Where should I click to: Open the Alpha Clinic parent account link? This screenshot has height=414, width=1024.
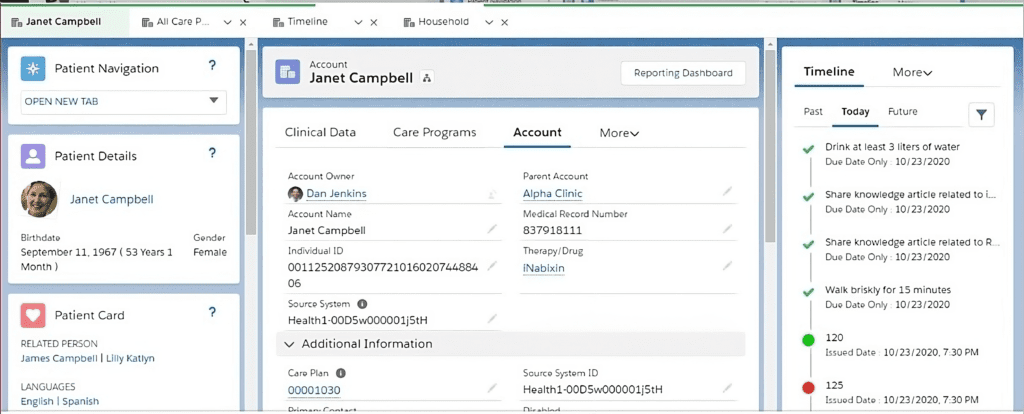[x=553, y=193]
